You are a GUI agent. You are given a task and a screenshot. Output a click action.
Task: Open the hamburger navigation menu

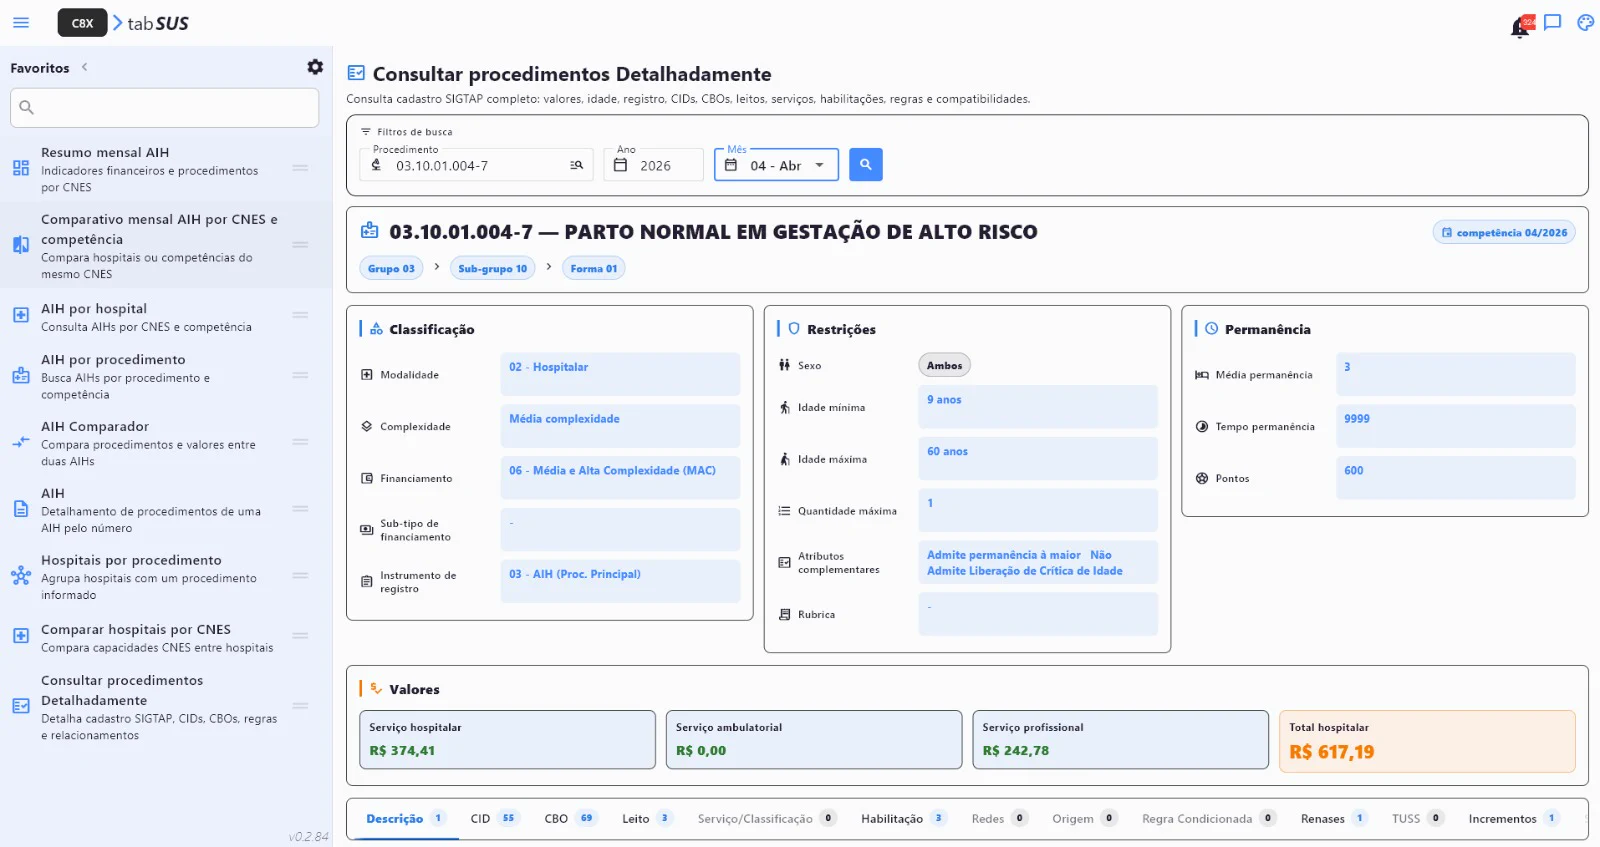coord(21,22)
